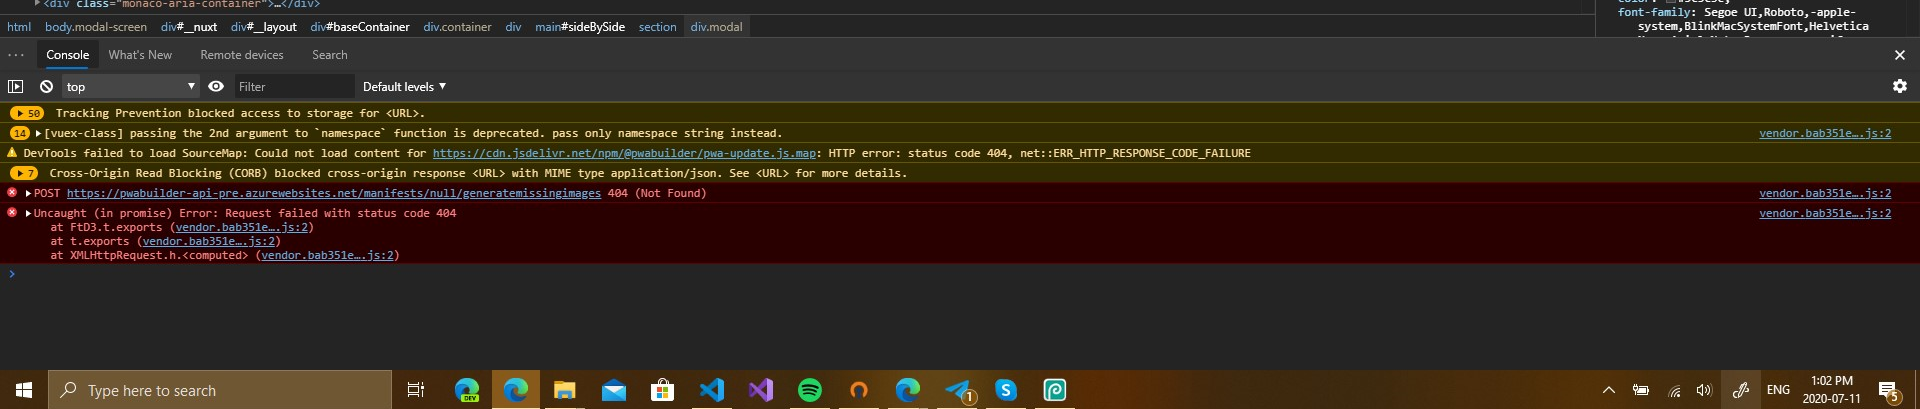This screenshot has width=1920, height=409.
Task: Open File Explorer from taskbar
Action: point(565,390)
